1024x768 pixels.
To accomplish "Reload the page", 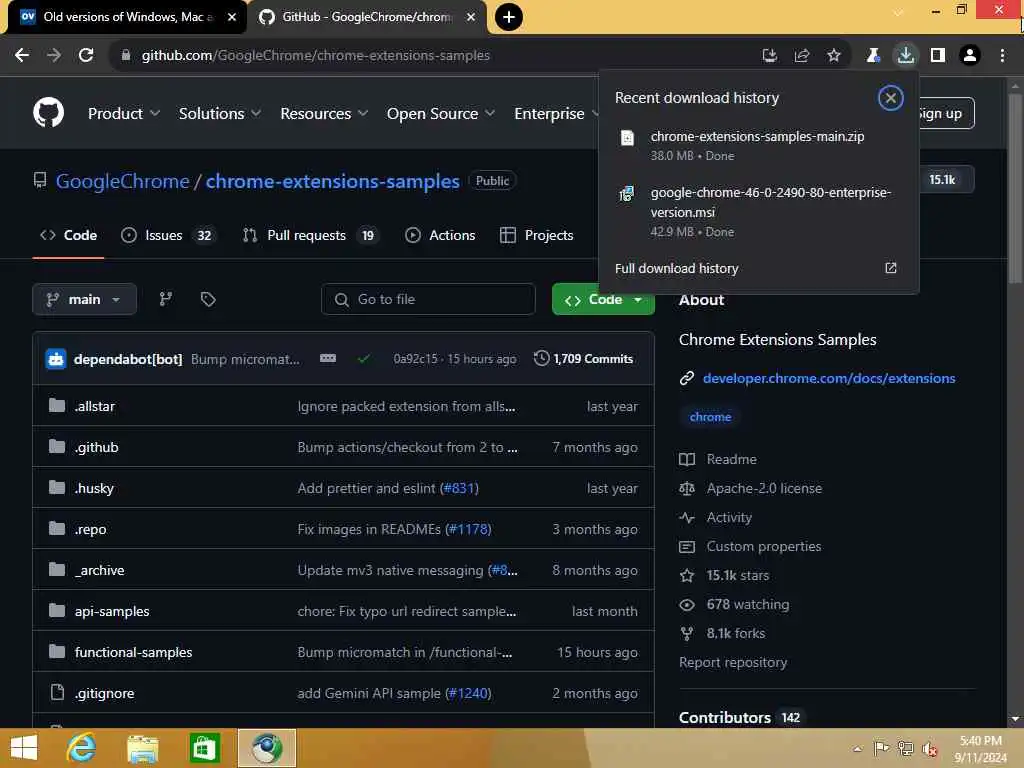I will click(x=86, y=56).
